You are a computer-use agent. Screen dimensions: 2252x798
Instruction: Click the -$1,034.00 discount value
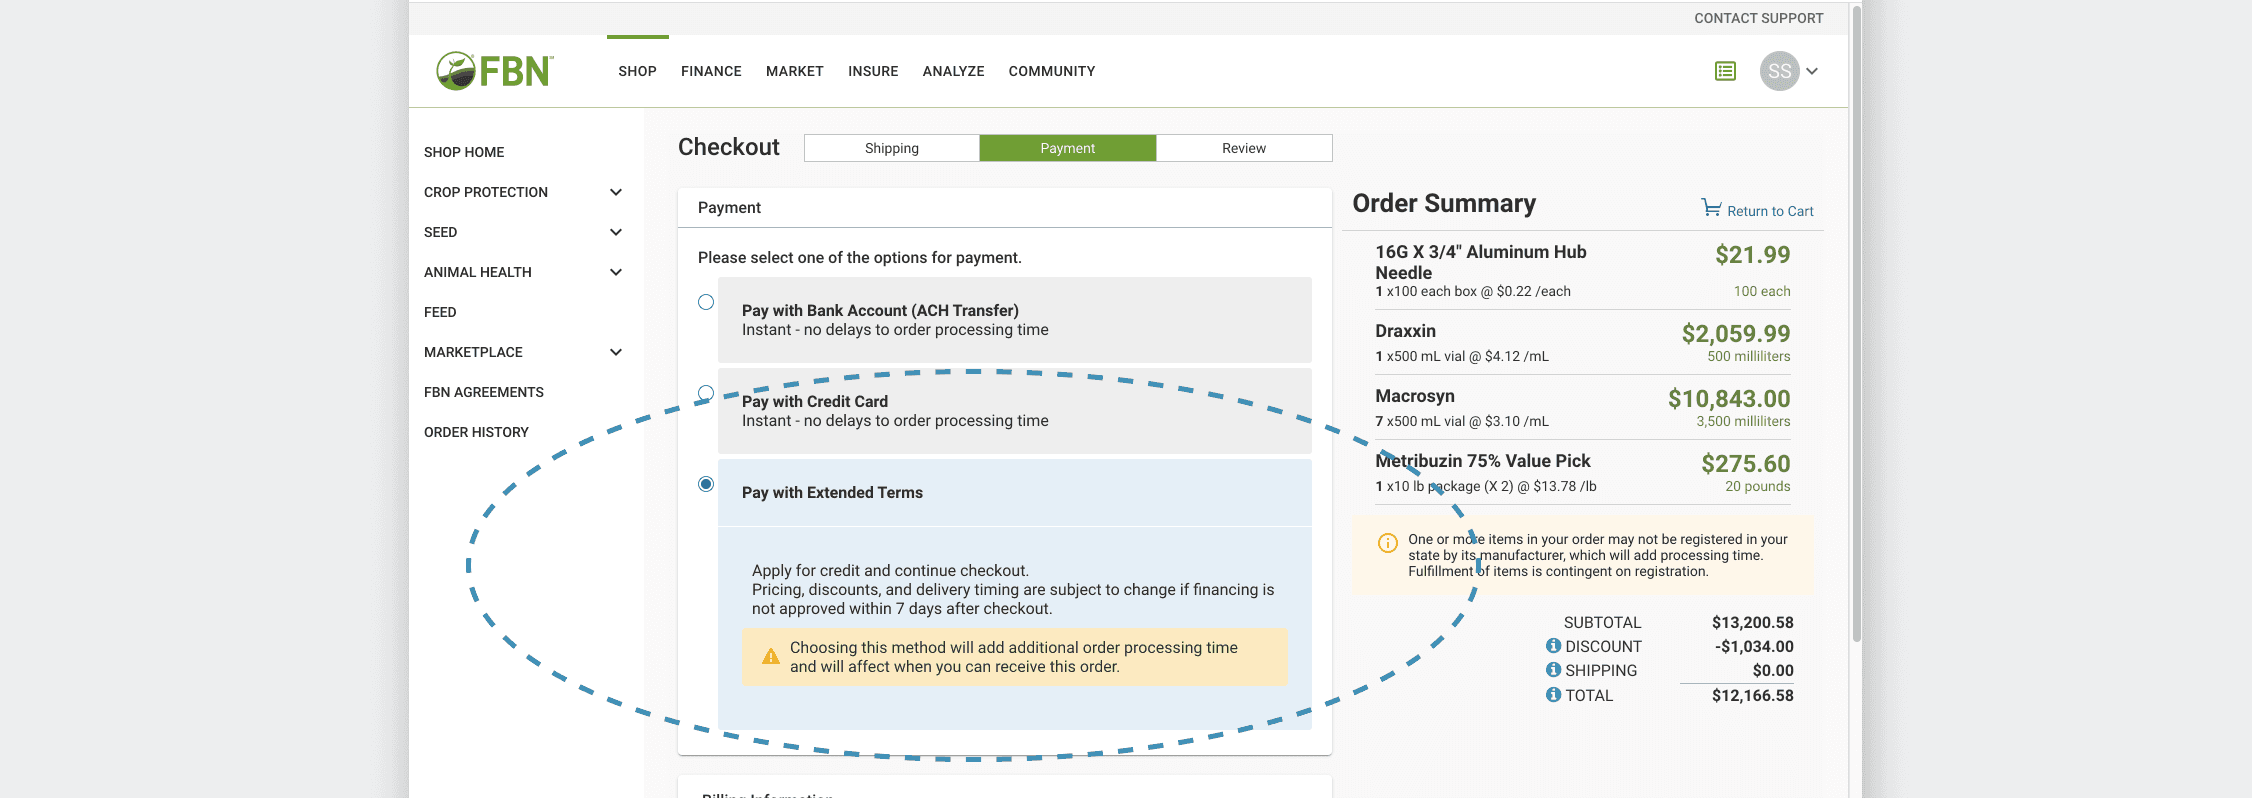pyautogui.click(x=1754, y=646)
